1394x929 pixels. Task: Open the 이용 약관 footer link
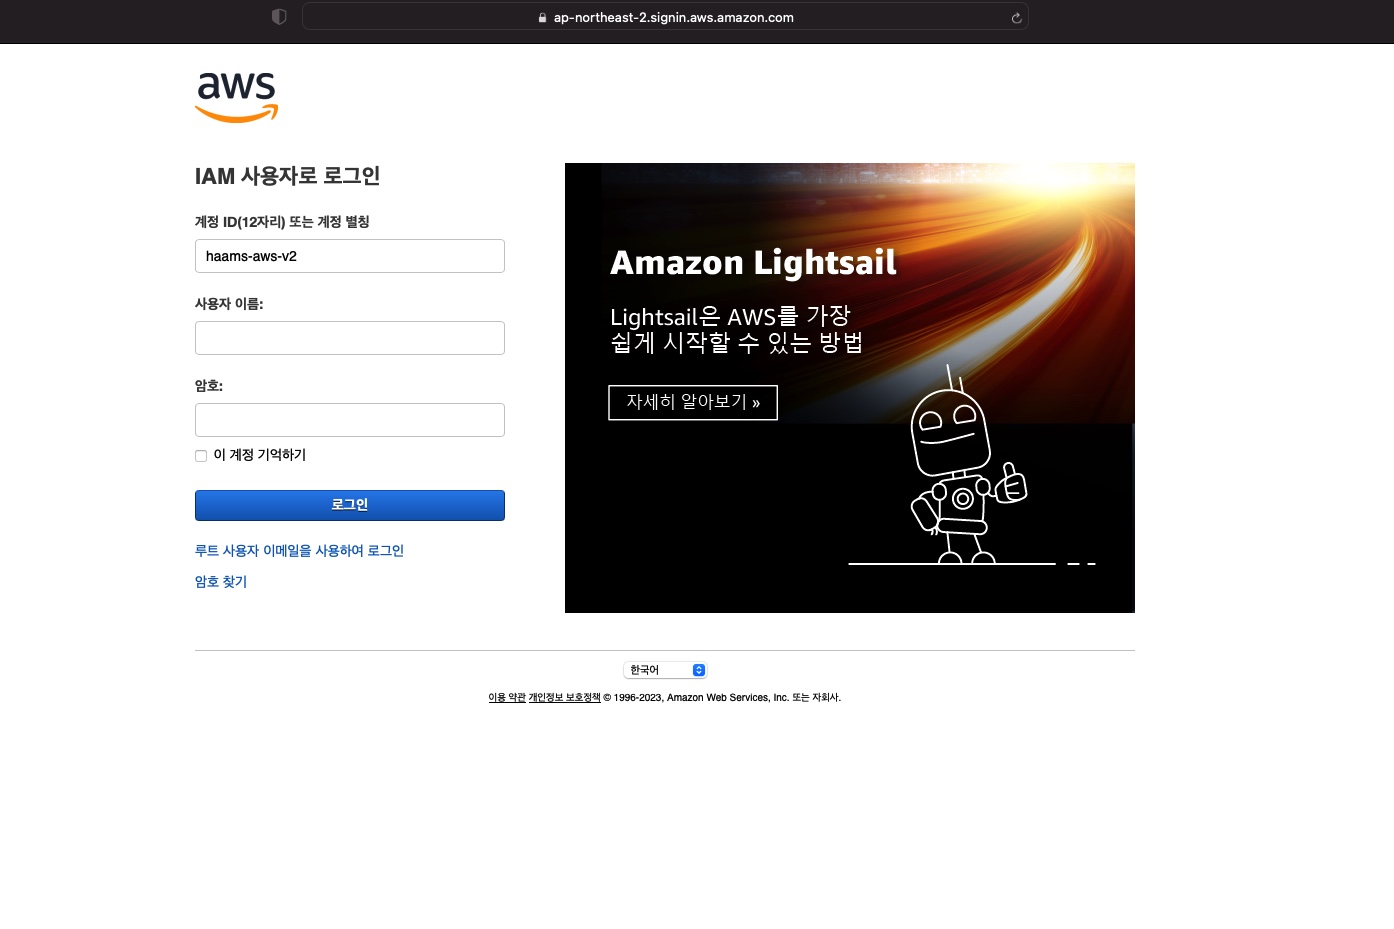coord(507,698)
